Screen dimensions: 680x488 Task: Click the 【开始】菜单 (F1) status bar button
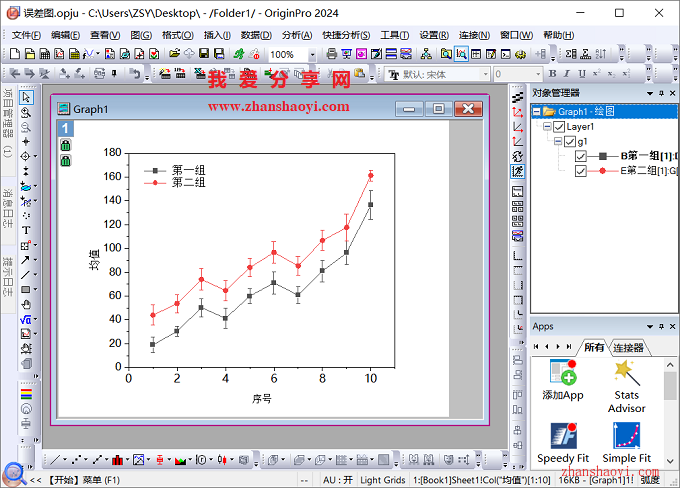[x=83, y=480]
